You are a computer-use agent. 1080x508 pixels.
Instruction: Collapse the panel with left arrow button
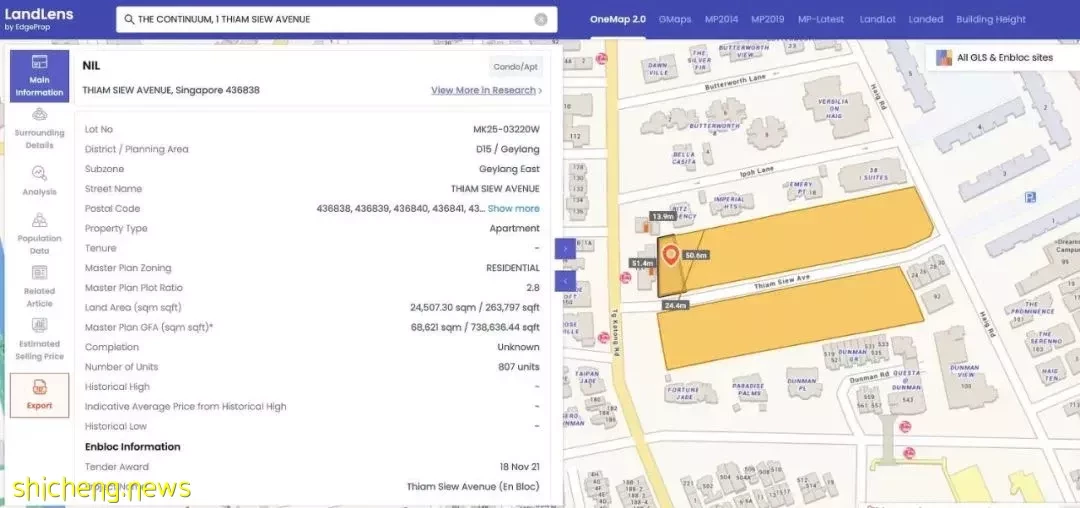coord(565,281)
